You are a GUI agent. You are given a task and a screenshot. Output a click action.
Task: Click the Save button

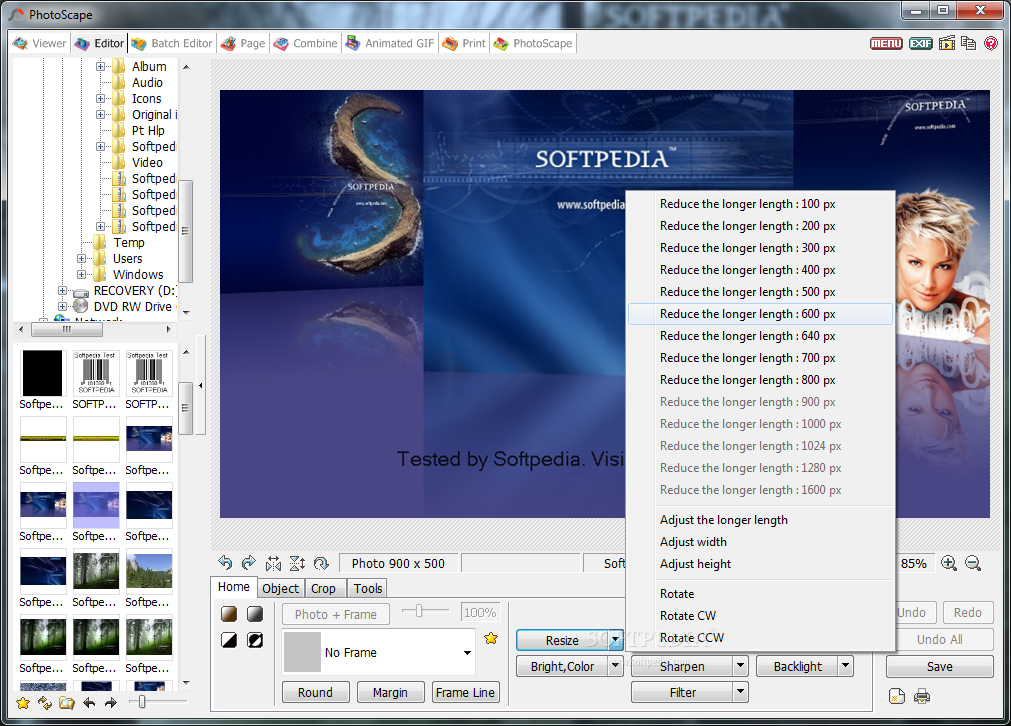[x=939, y=666]
